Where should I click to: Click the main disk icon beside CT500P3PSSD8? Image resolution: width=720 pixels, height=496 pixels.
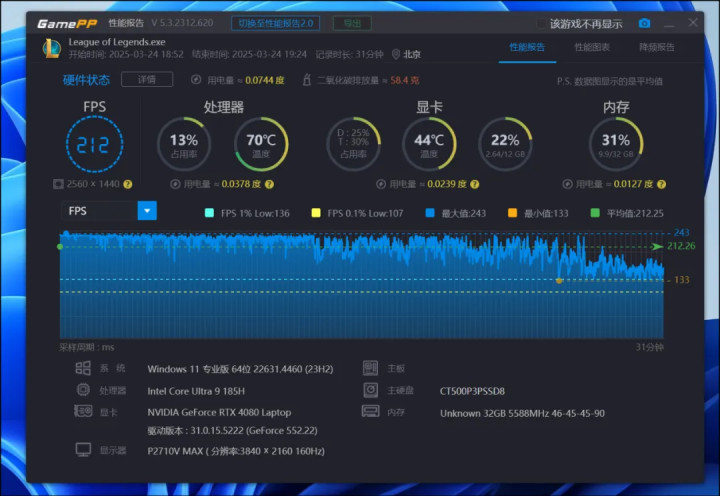tap(371, 390)
